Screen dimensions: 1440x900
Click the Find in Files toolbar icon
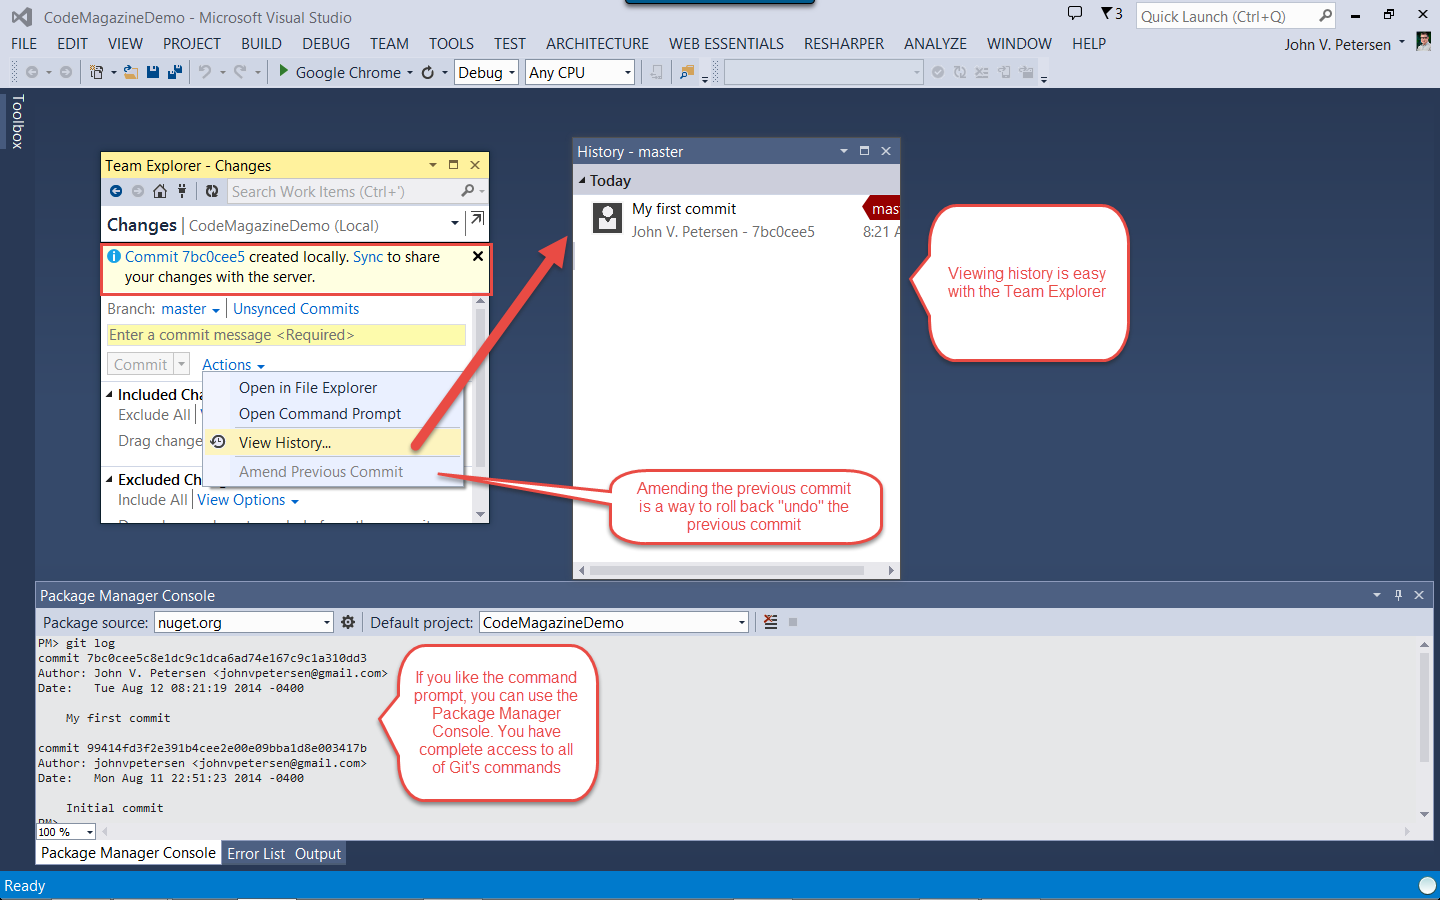(x=687, y=72)
